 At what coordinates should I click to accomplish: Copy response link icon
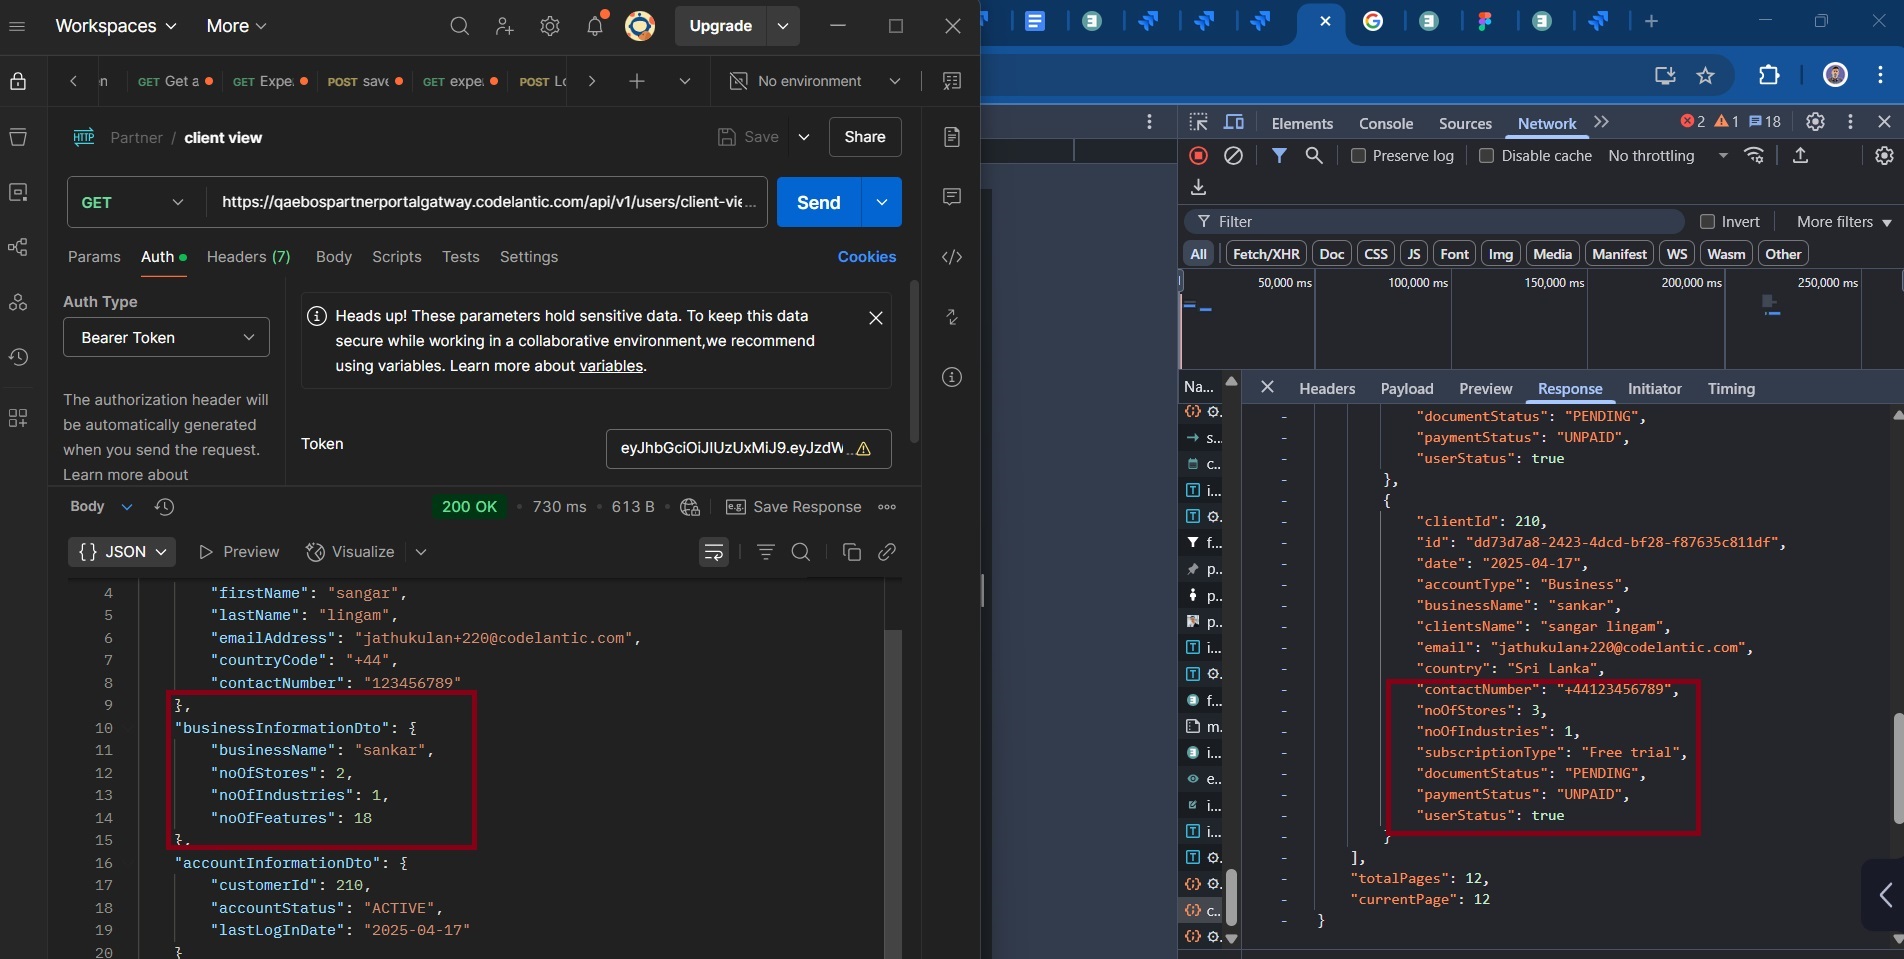click(887, 552)
